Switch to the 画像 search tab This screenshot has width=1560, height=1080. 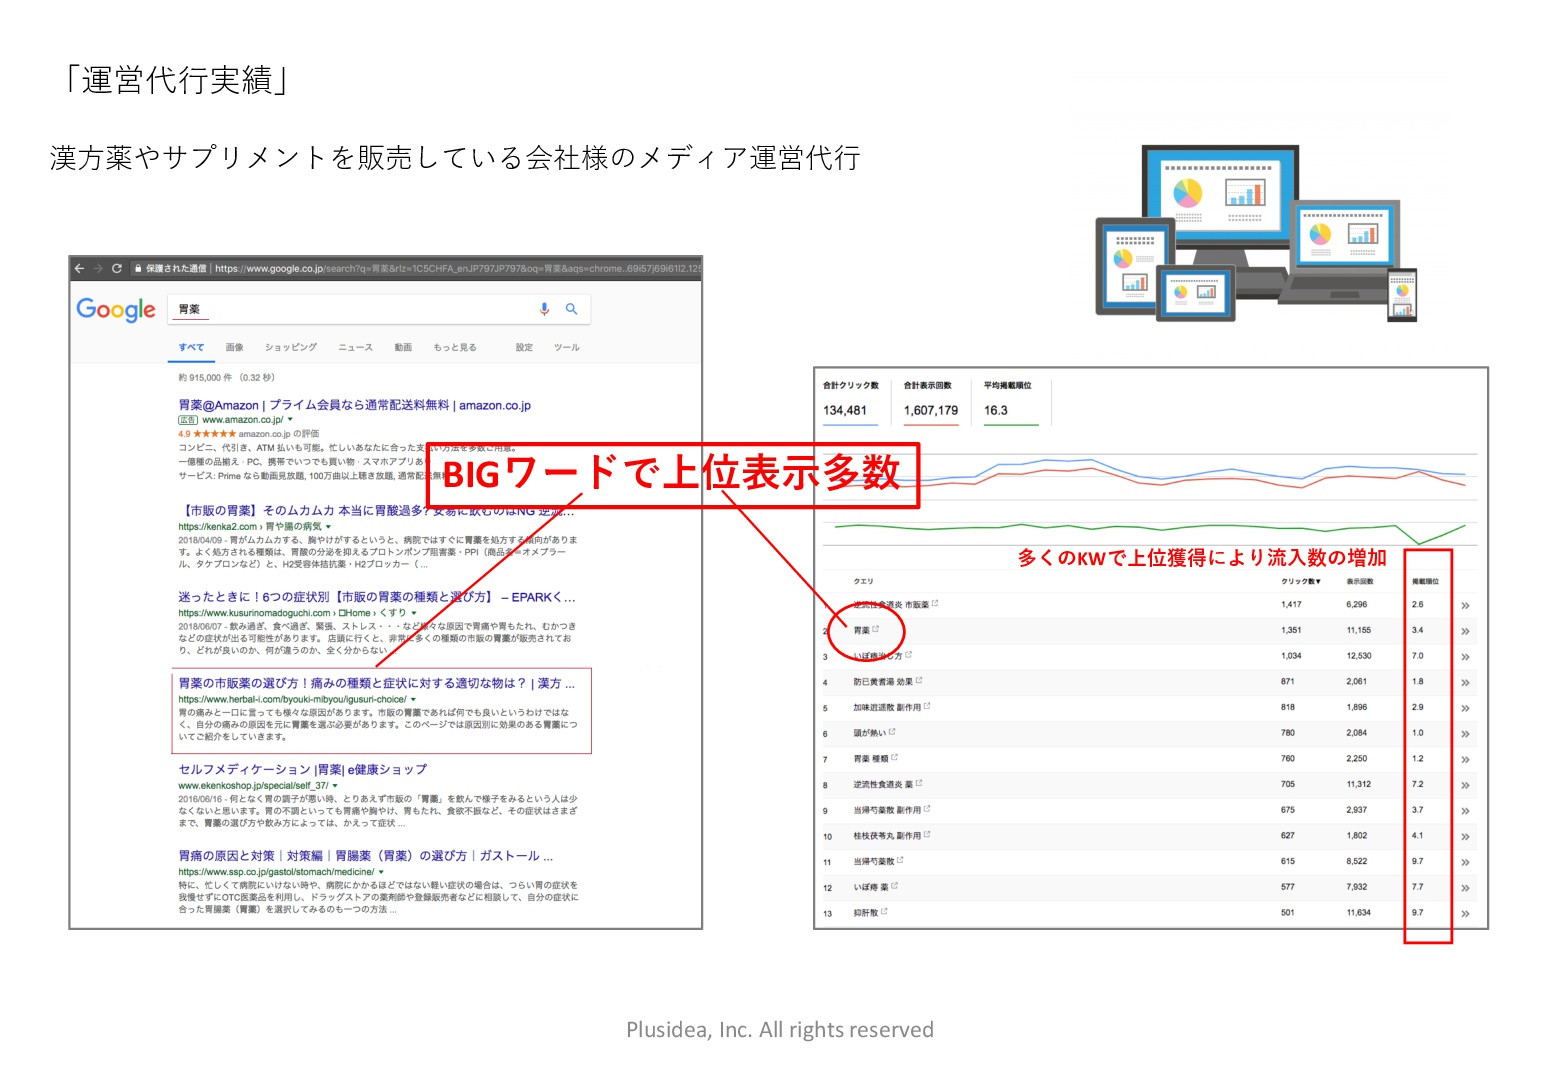235,347
